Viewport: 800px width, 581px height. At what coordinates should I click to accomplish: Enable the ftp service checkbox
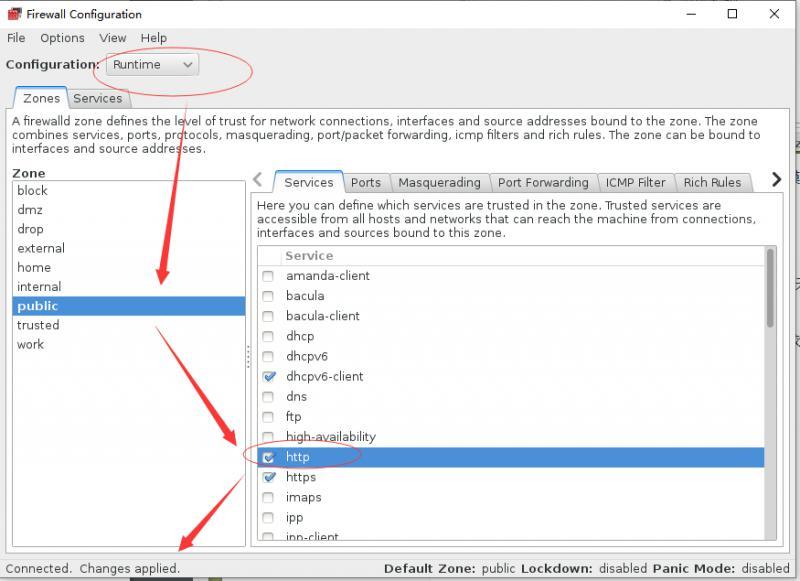click(x=268, y=417)
